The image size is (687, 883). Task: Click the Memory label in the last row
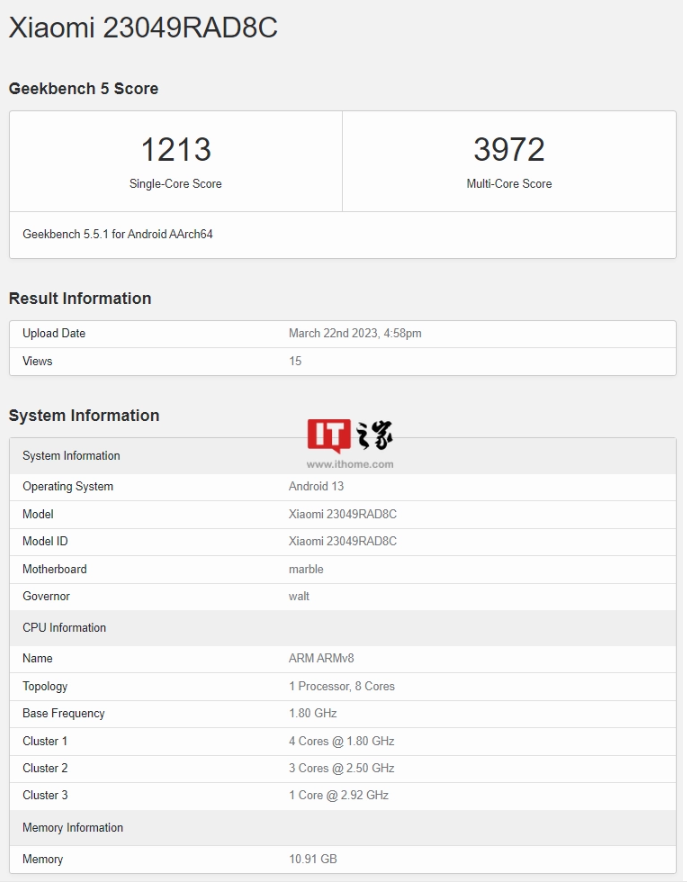pyautogui.click(x=43, y=859)
